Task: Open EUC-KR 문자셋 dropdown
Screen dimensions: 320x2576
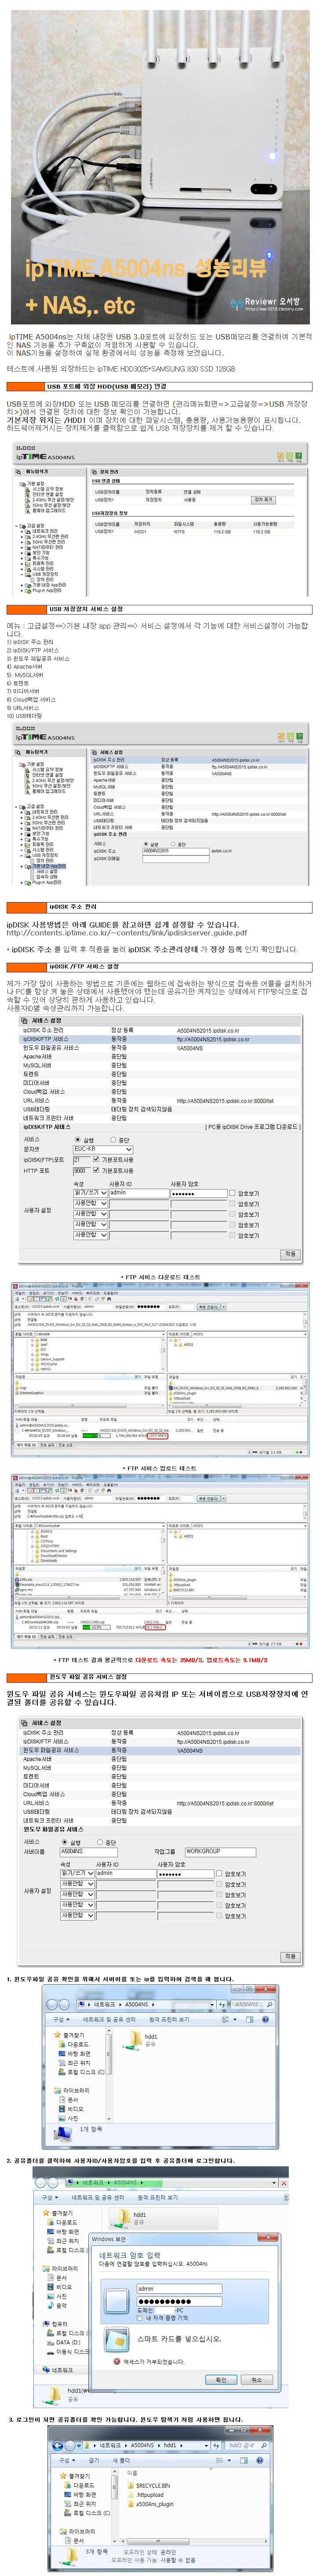Action: [x=103, y=1149]
